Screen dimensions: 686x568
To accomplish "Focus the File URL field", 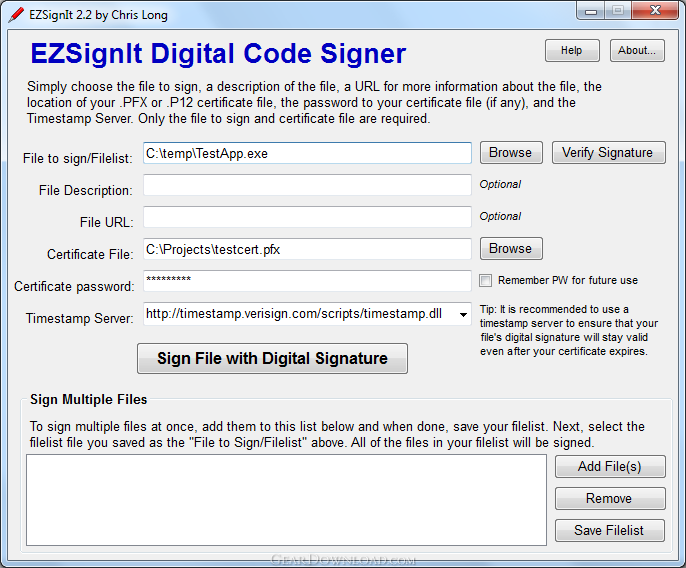I will [307, 217].
